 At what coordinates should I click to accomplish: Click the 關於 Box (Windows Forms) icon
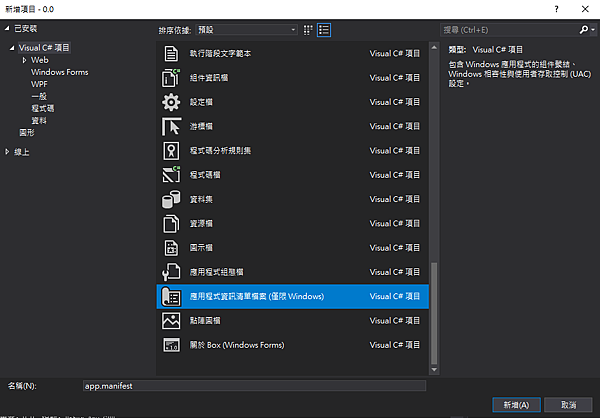pyautogui.click(x=171, y=345)
